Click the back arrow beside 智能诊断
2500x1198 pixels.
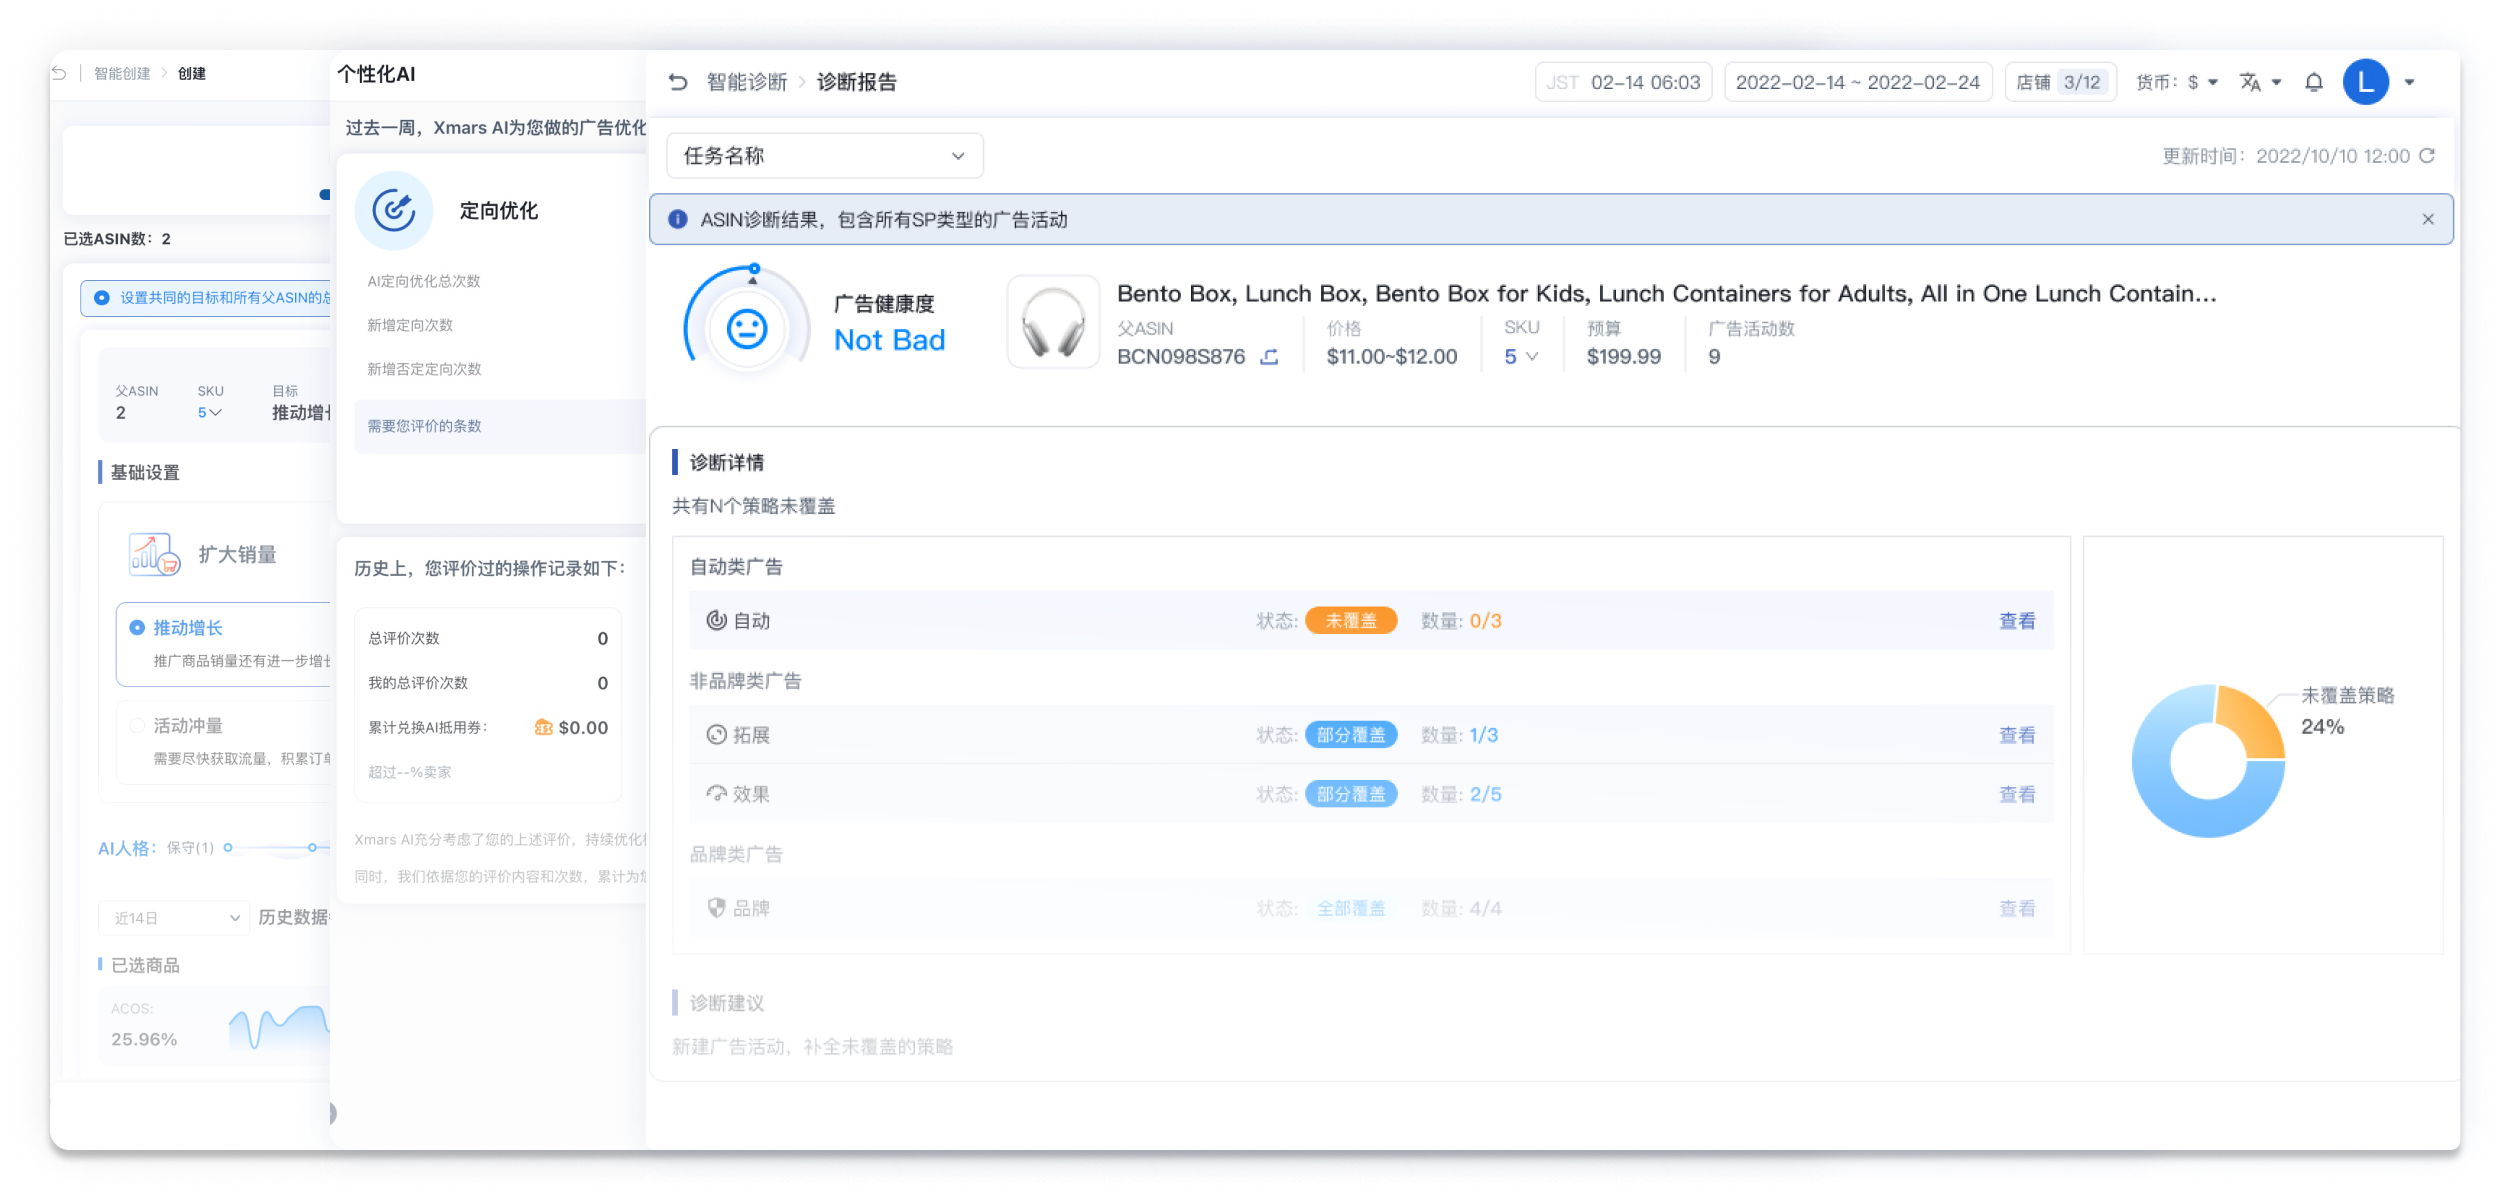678,82
